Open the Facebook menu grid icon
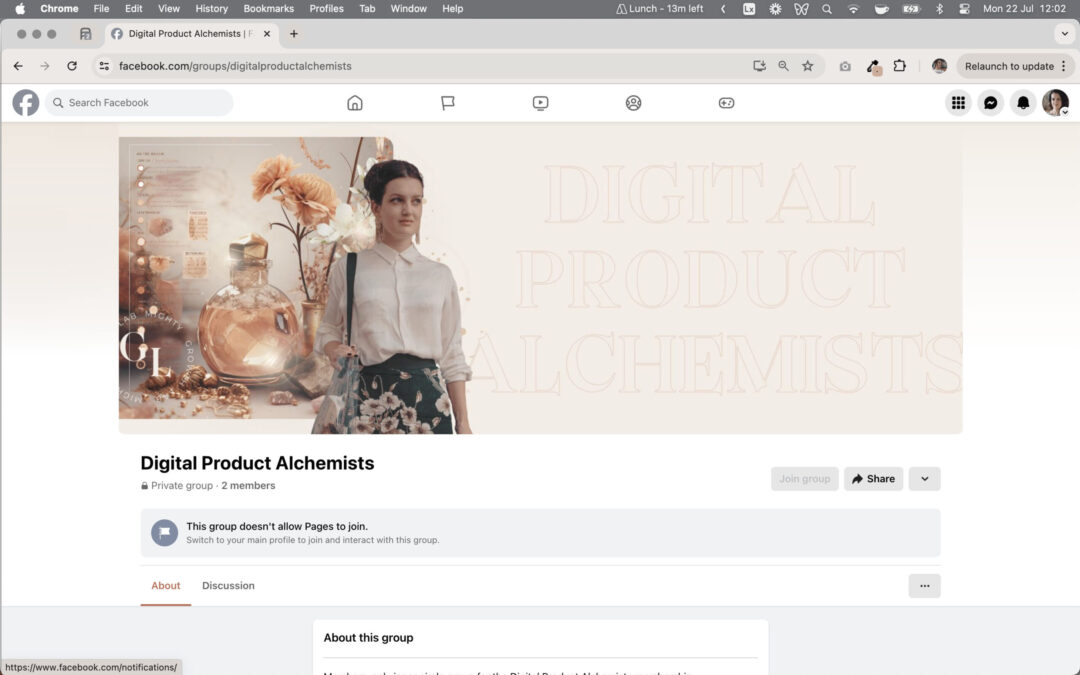This screenshot has height=675, width=1080. coord(958,103)
